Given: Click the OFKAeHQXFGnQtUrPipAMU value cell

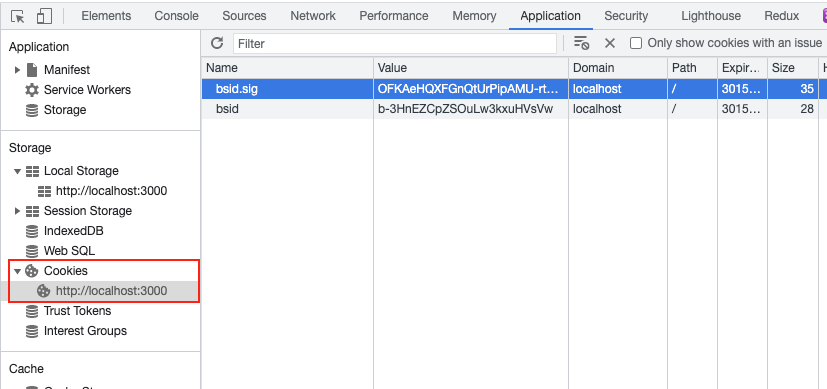Looking at the screenshot, I should 471,89.
